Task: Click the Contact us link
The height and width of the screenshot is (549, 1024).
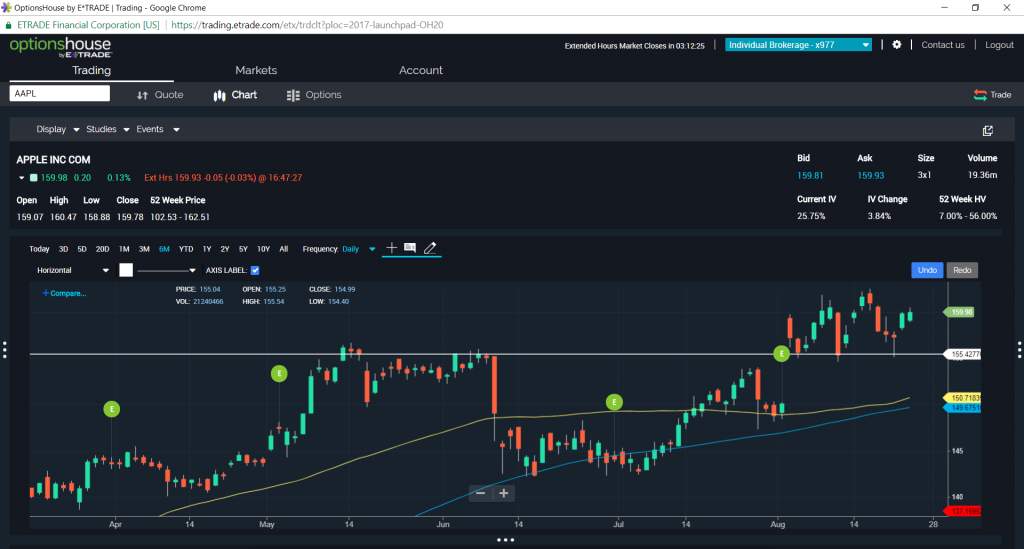Action: [x=942, y=45]
